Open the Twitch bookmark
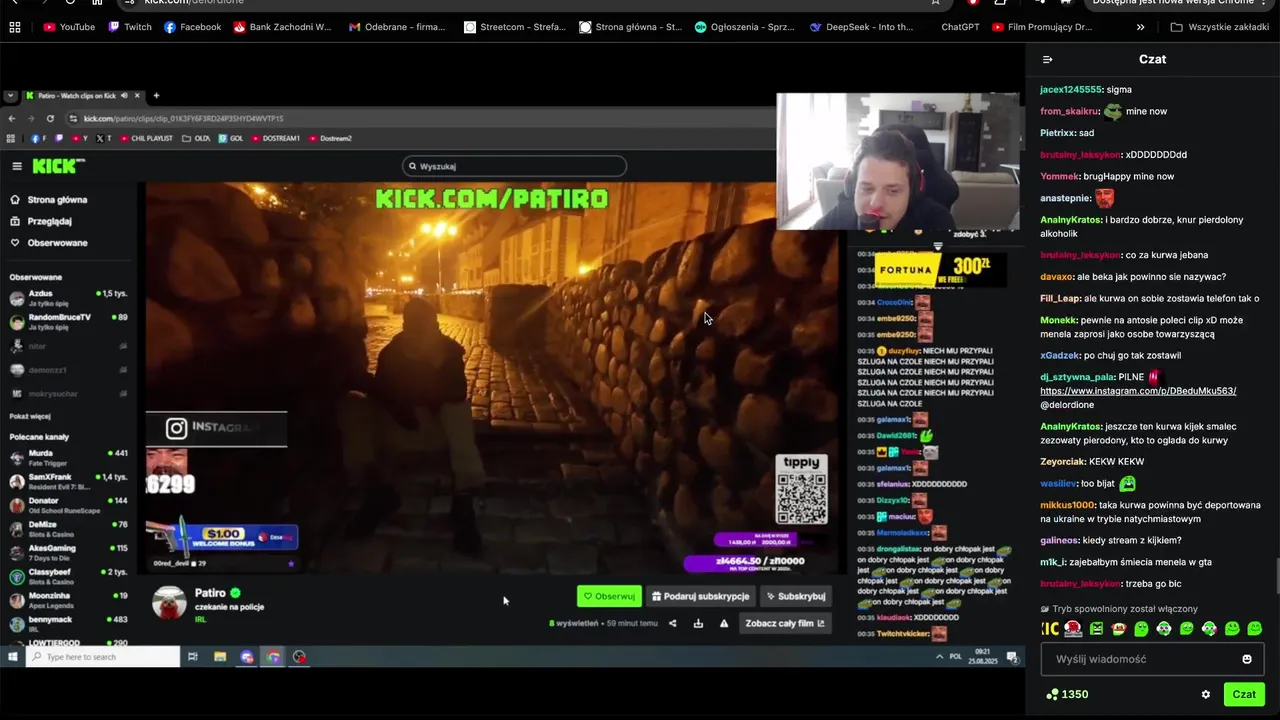The image size is (1280, 720). 130,27
